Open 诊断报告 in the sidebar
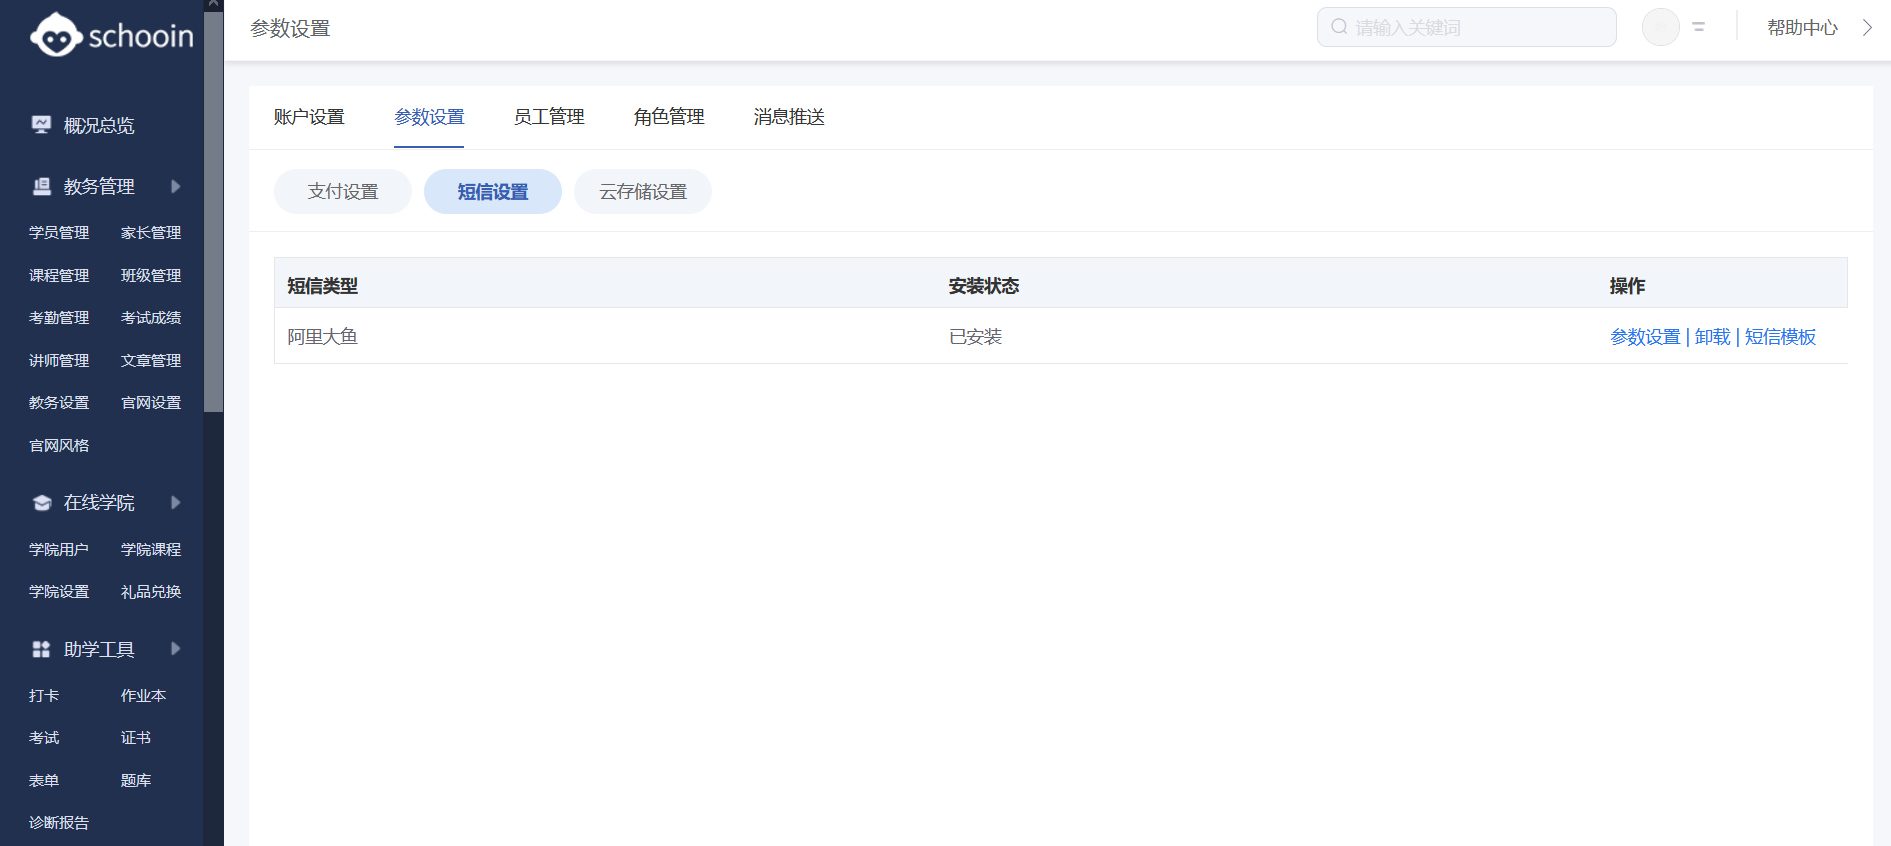 59,823
